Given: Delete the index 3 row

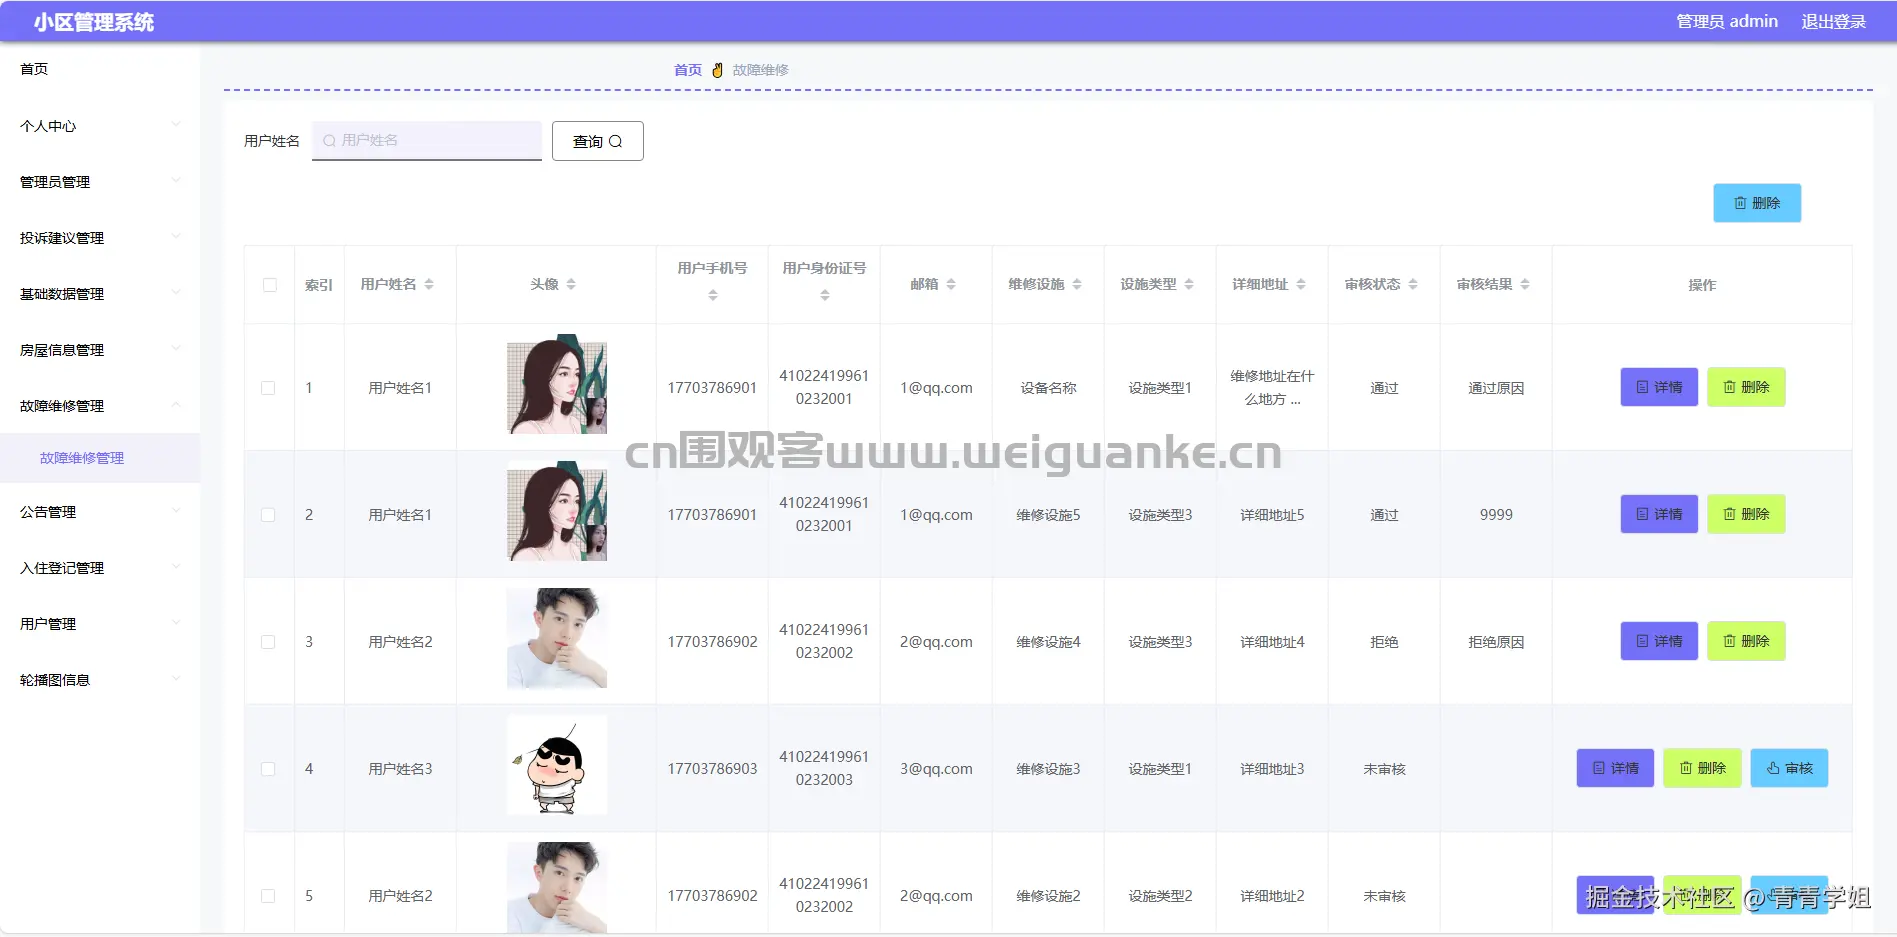Looking at the screenshot, I should pyautogui.click(x=1746, y=641).
